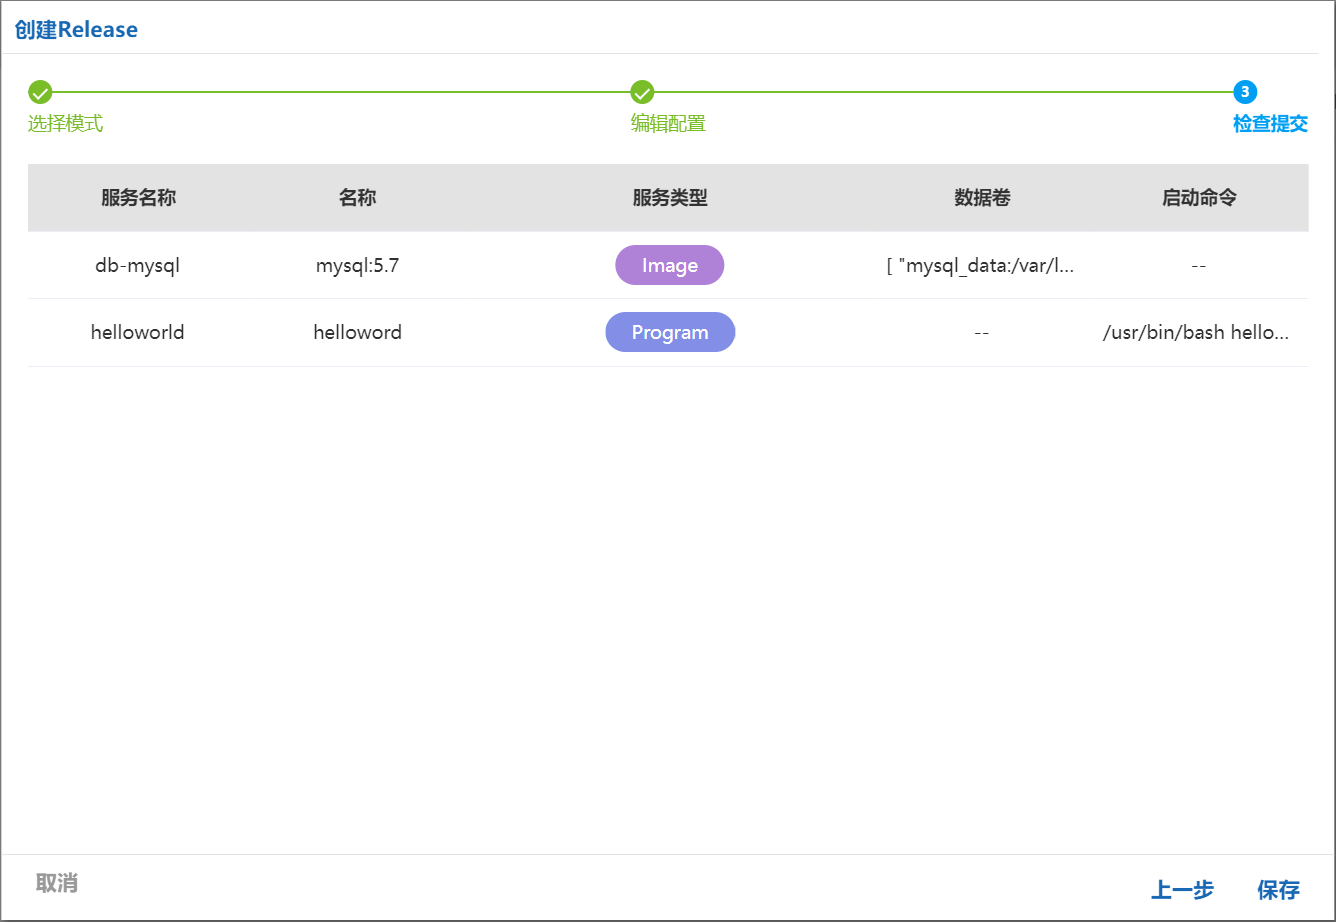Select the db-mysql service name cell
Screen dimensions: 1336x922
(x=138, y=265)
